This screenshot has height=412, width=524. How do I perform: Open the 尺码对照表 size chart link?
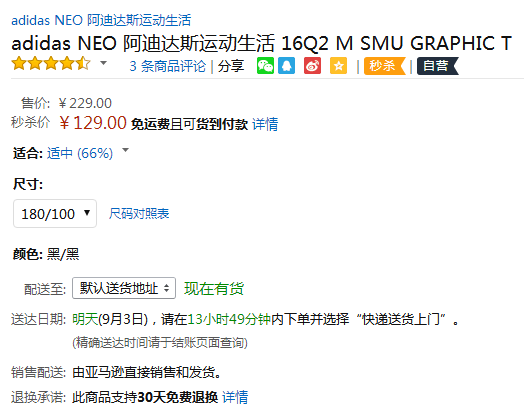coord(139,214)
